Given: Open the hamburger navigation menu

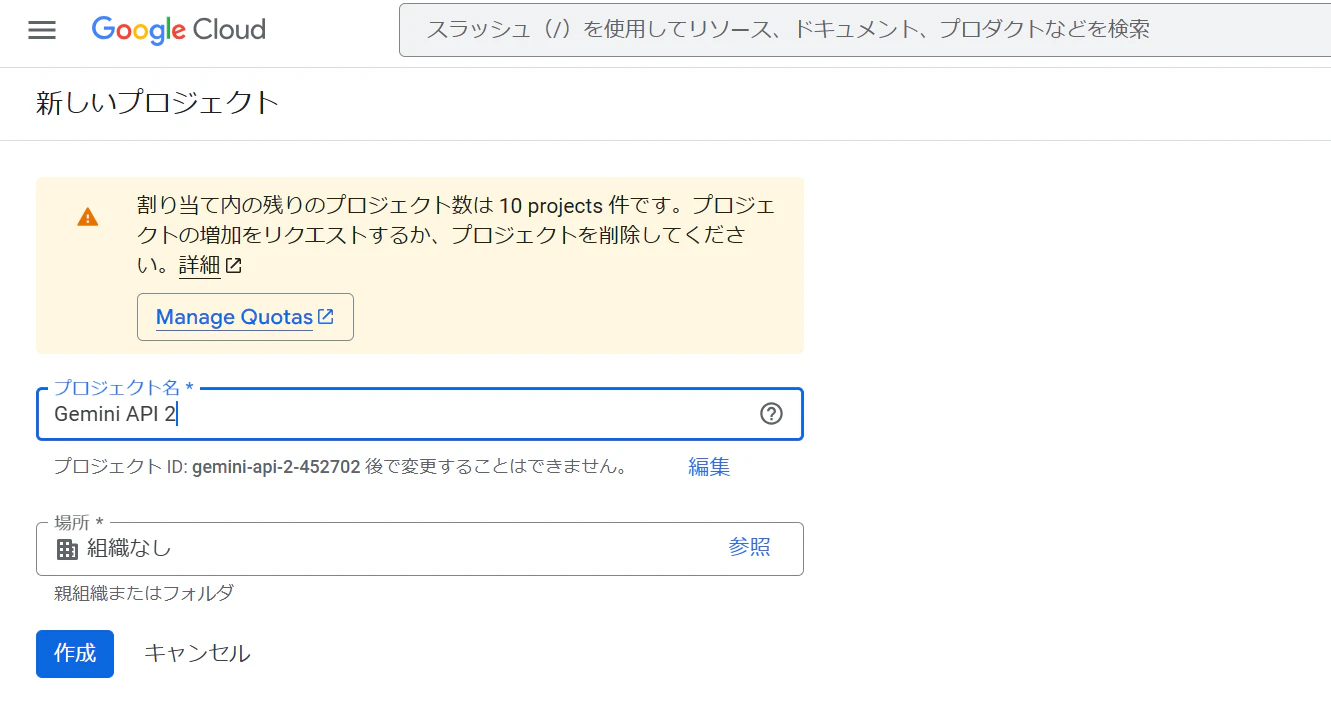Looking at the screenshot, I should click(x=42, y=30).
